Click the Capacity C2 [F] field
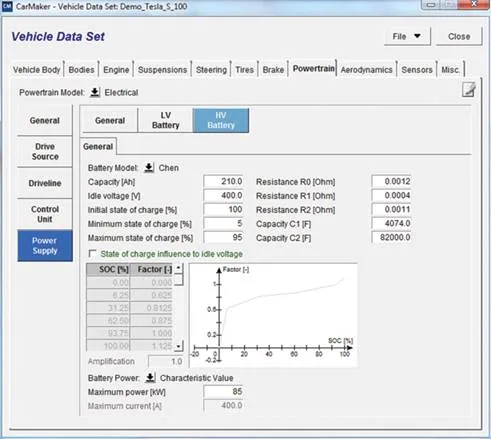 click(x=391, y=238)
